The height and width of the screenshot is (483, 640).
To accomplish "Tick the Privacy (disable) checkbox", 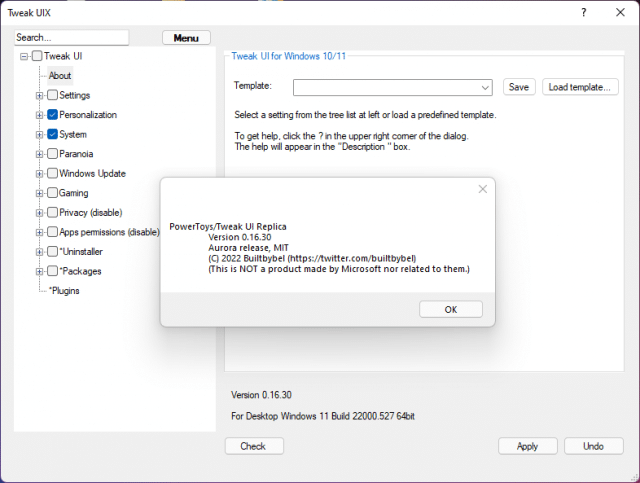I will 52,212.
